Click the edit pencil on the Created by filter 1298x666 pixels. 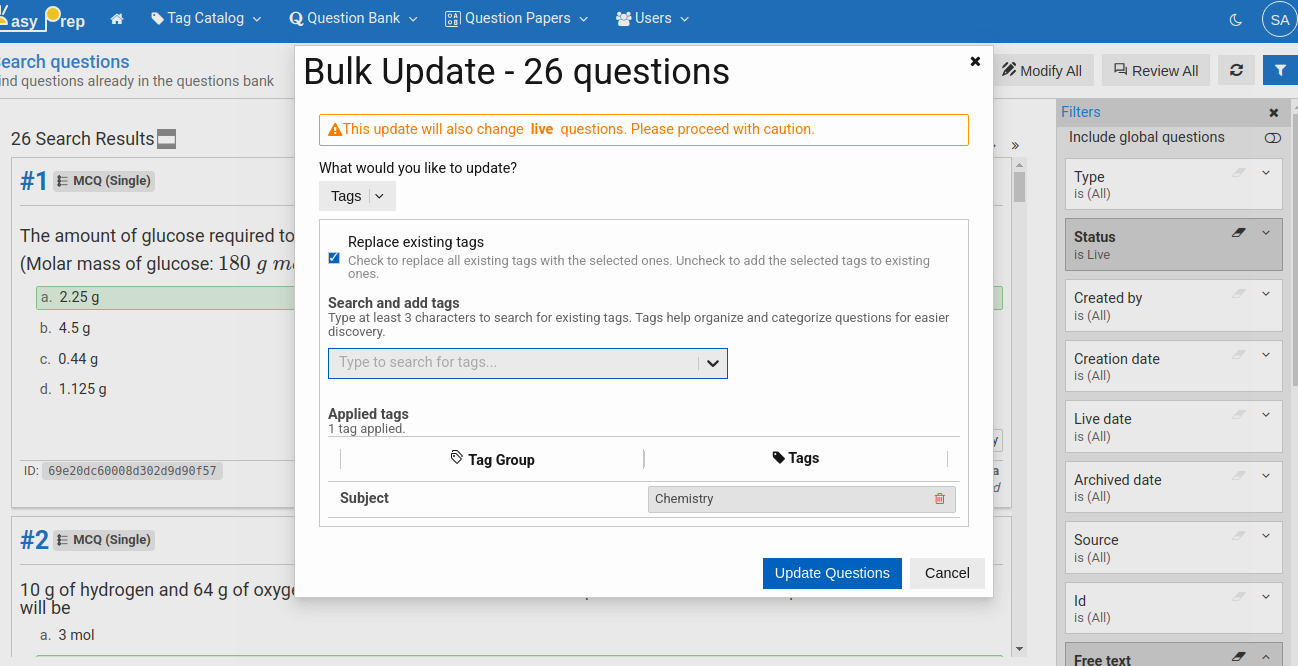pyautogui.click(x=1239, y=292)
